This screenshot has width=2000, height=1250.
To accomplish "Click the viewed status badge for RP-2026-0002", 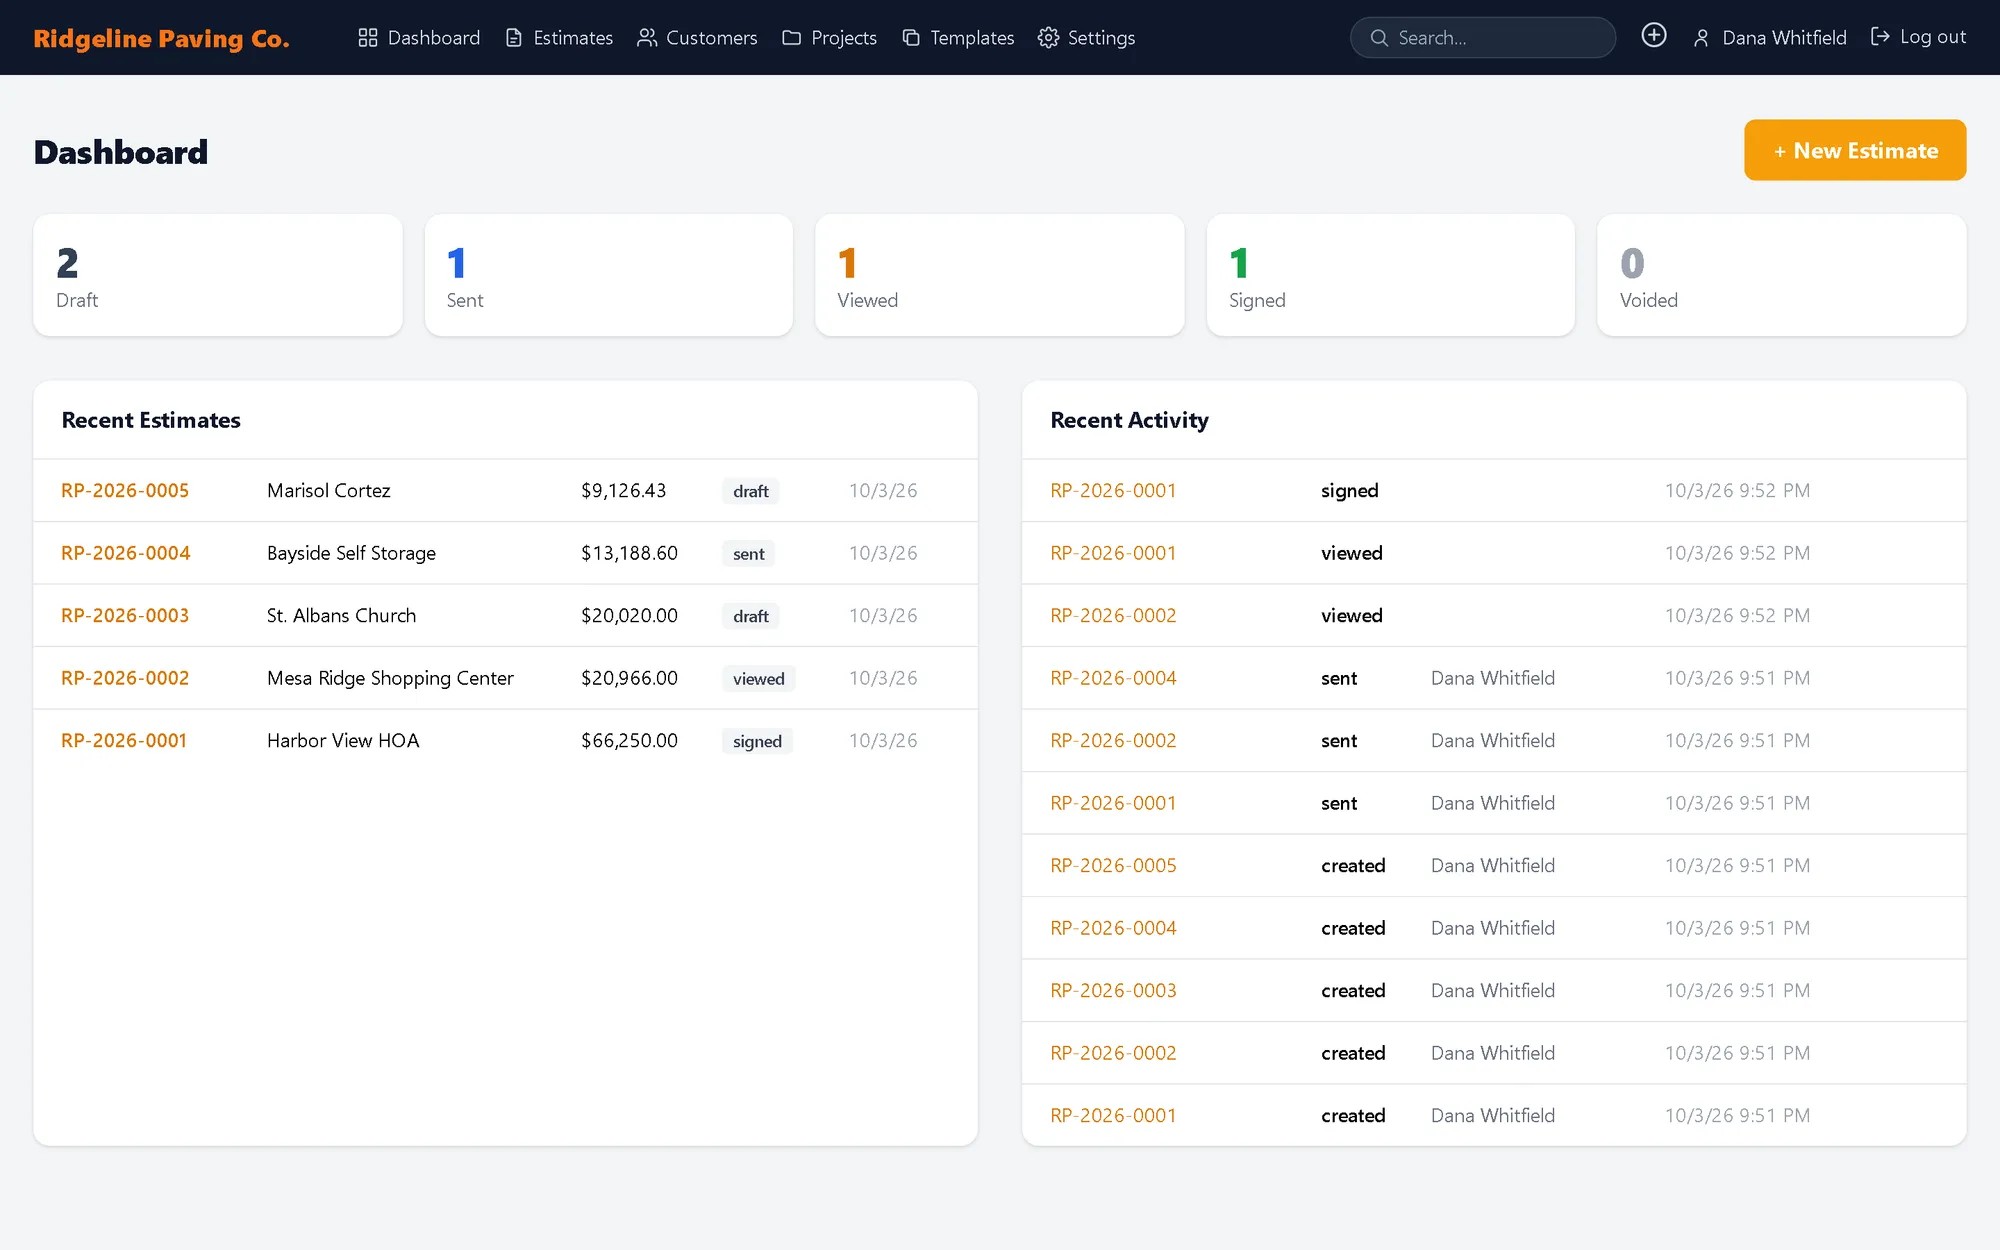I will coord(758,679).
